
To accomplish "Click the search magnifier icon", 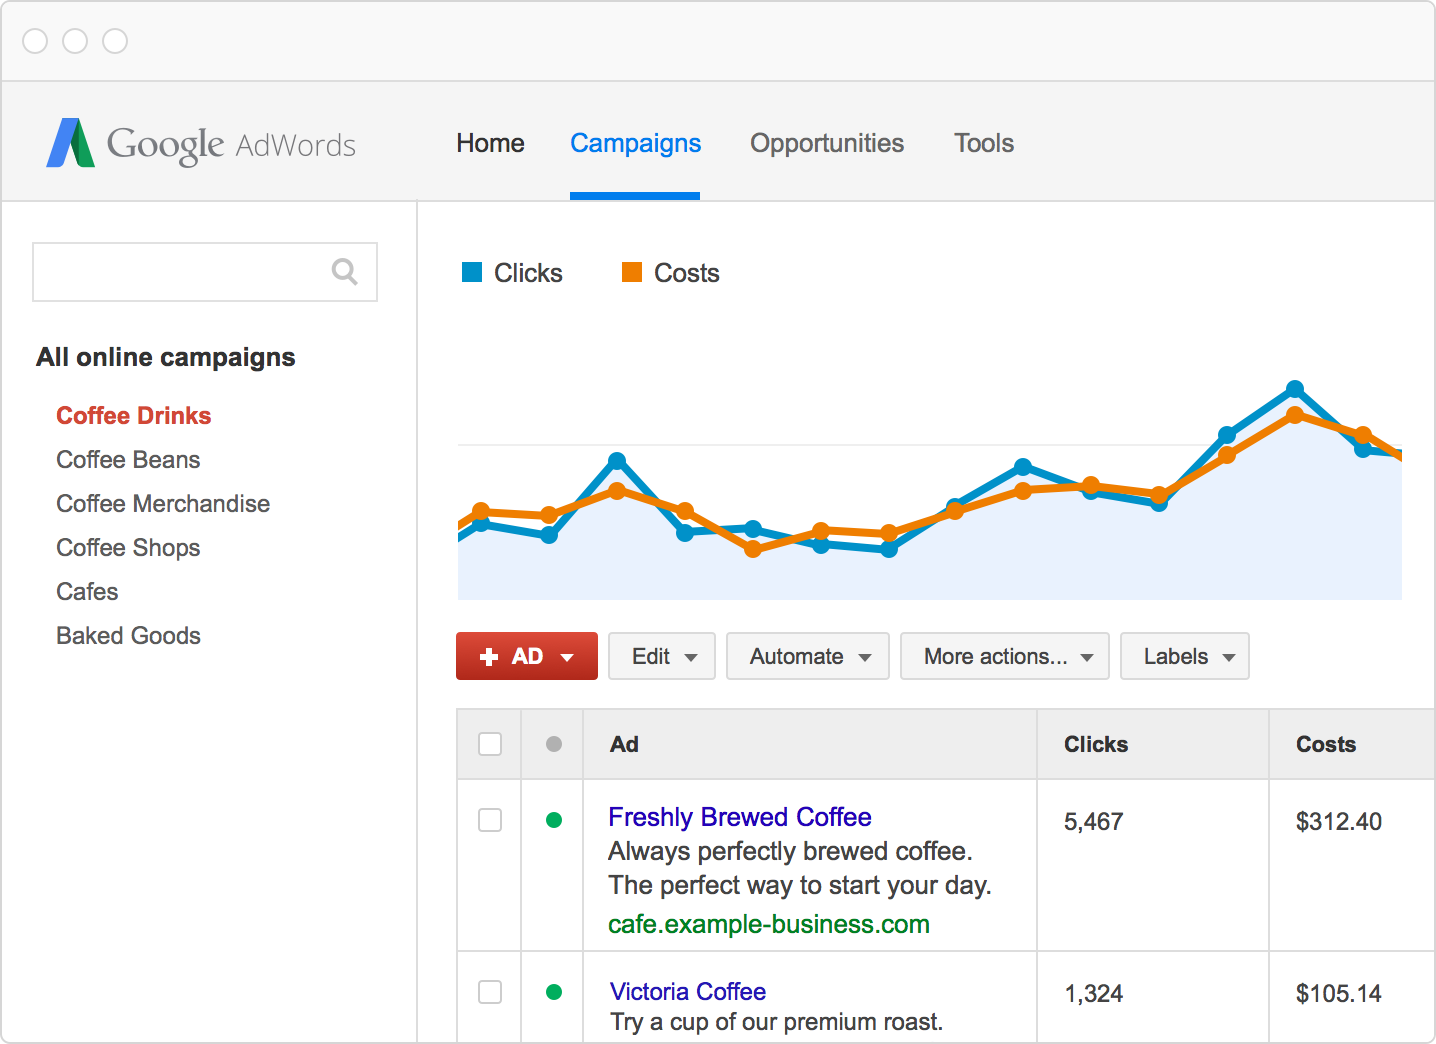I will (344, 271).
